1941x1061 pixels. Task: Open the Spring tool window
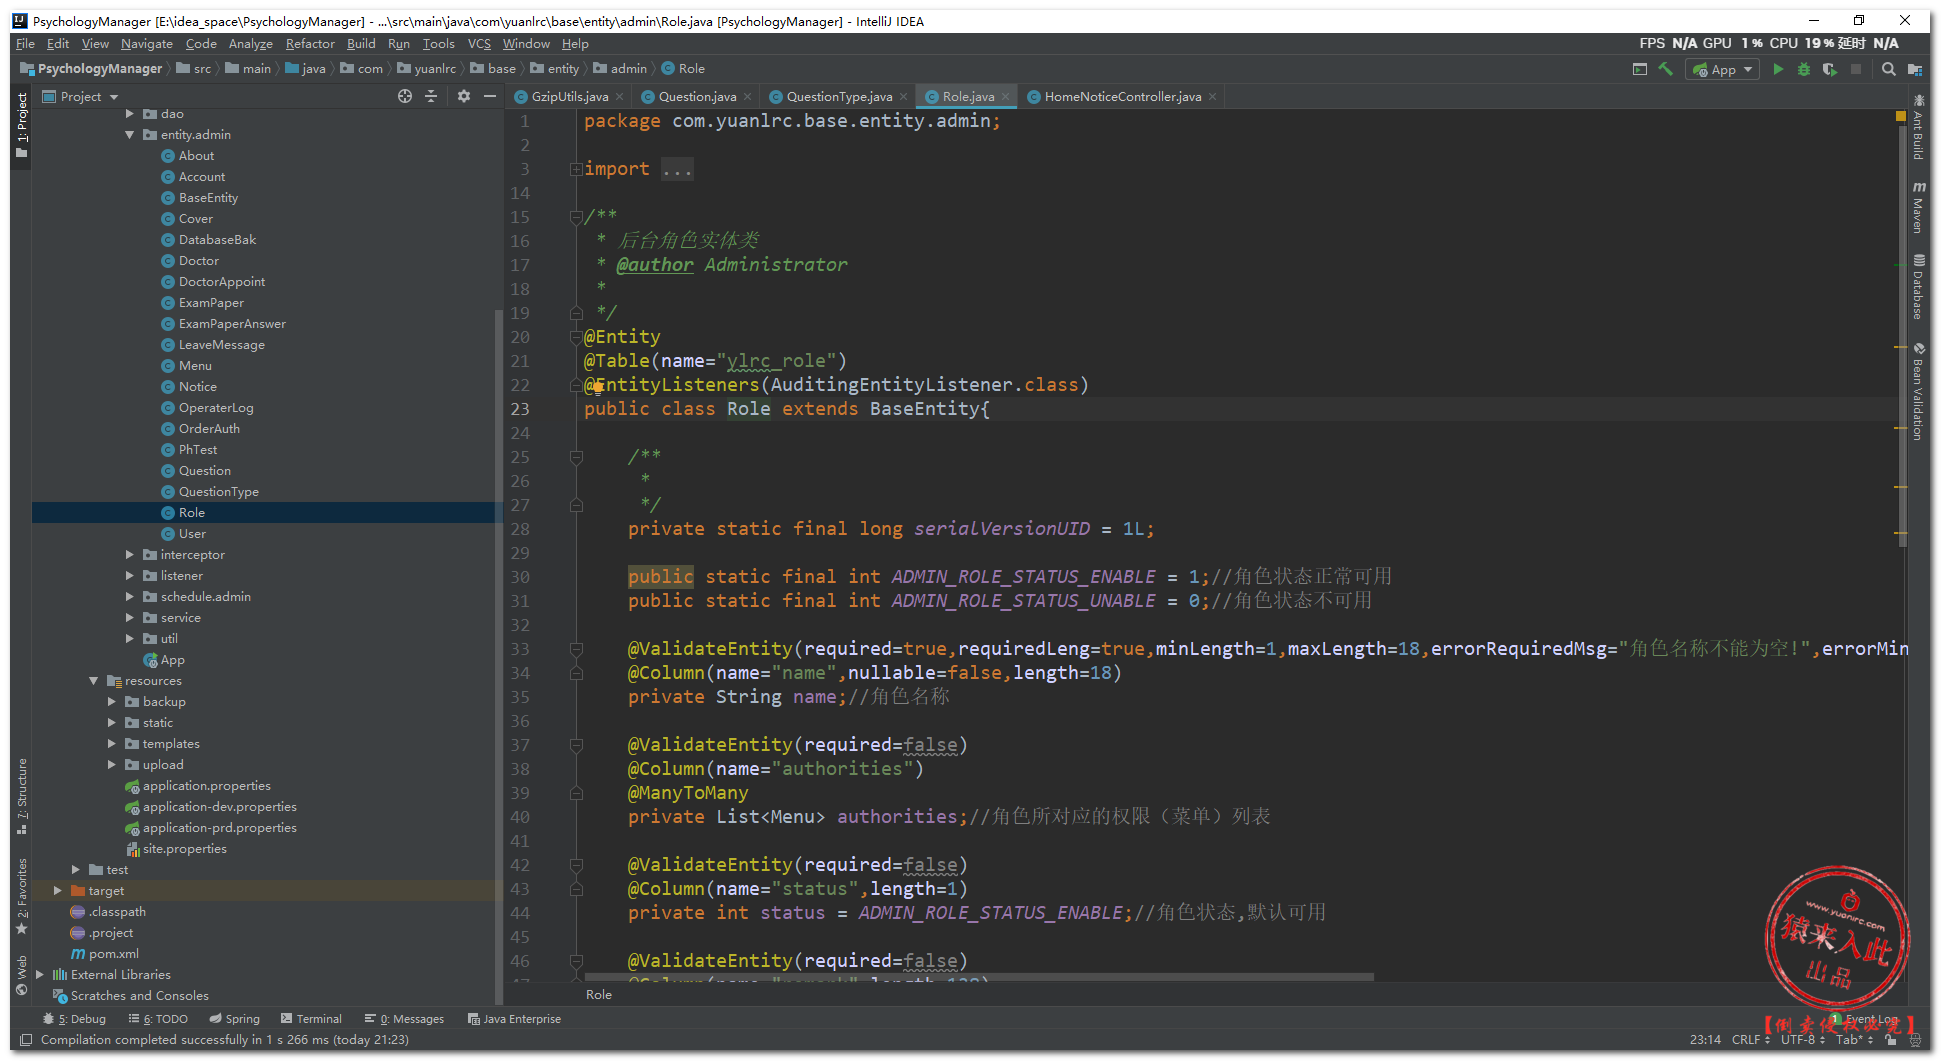click(235, 1019)
